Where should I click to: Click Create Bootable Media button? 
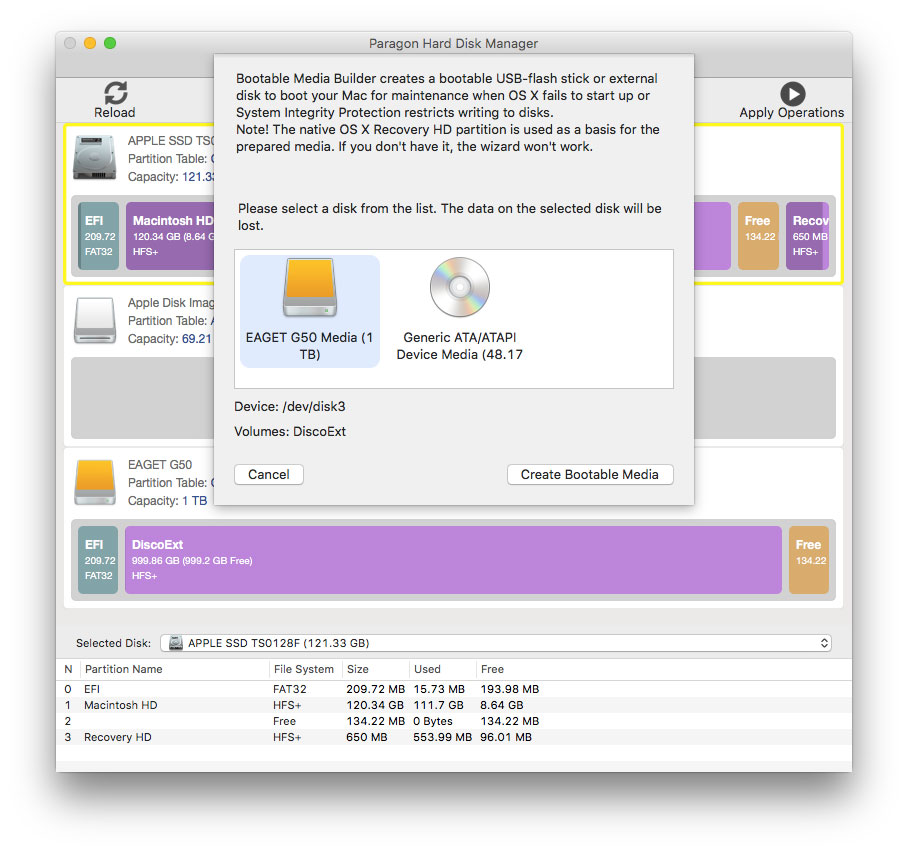[590, 474]
